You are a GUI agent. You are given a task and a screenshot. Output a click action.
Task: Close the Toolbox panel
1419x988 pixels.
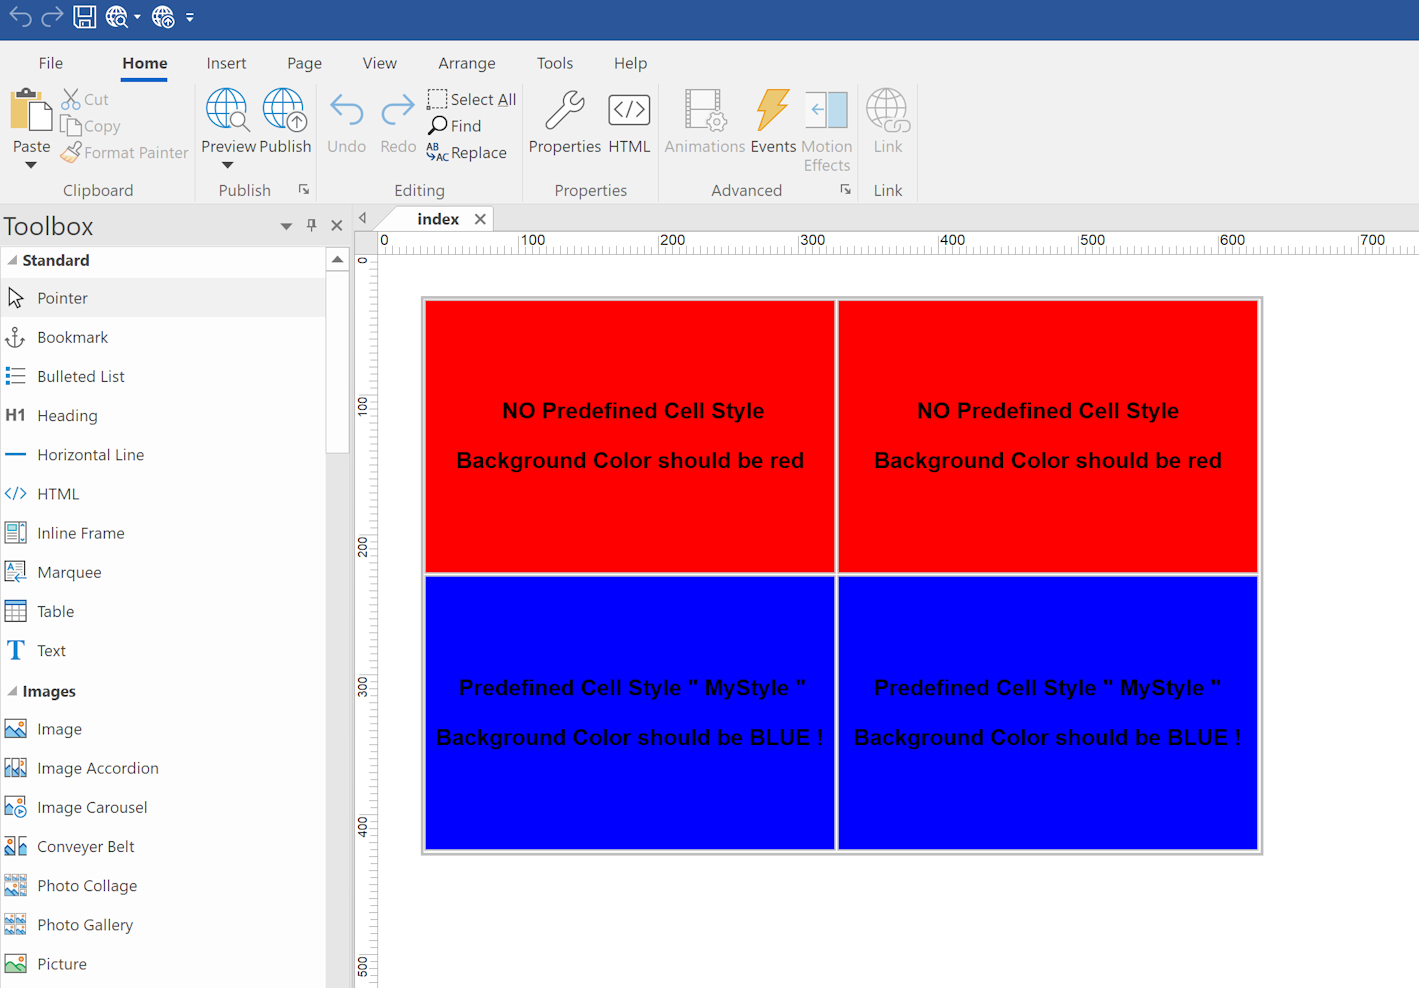click(337, 226)
